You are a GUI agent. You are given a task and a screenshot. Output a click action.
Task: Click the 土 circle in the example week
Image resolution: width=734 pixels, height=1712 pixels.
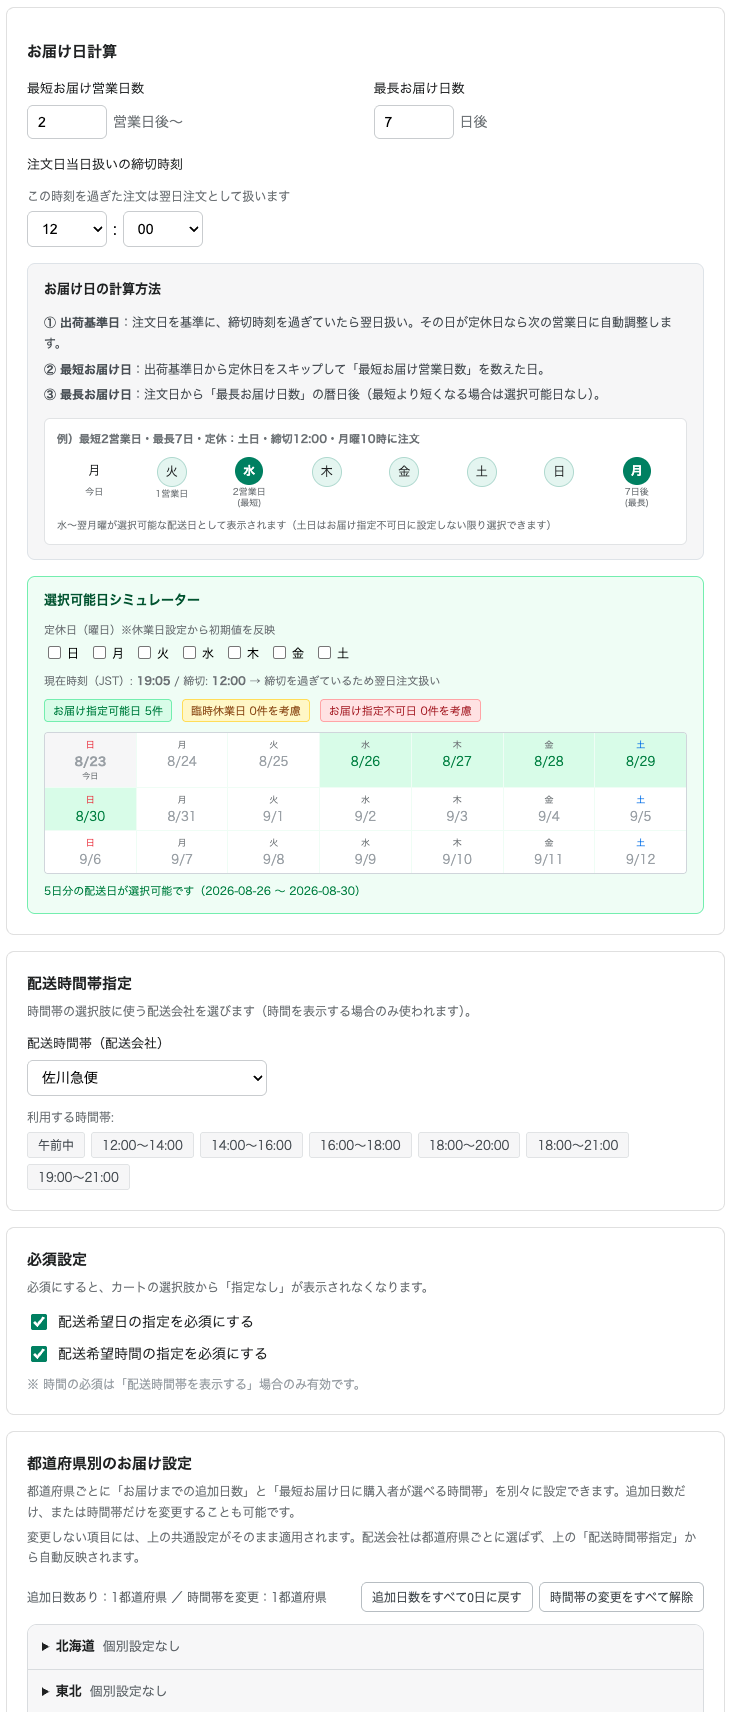tap(482, 471)
